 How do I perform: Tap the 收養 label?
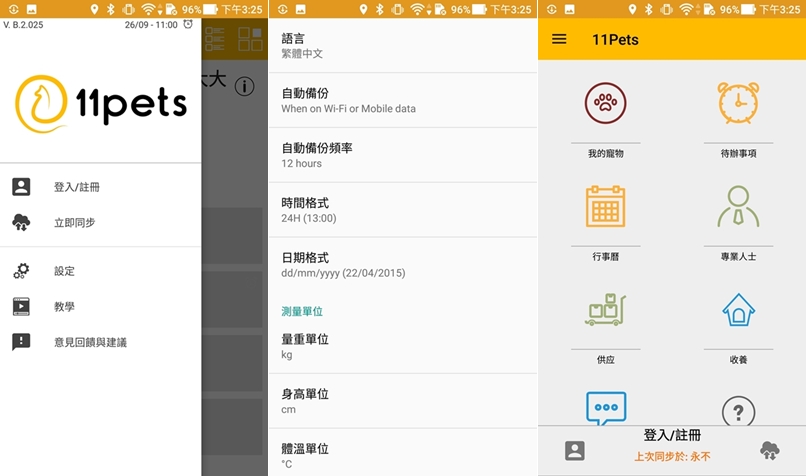(x=738, y=360)
